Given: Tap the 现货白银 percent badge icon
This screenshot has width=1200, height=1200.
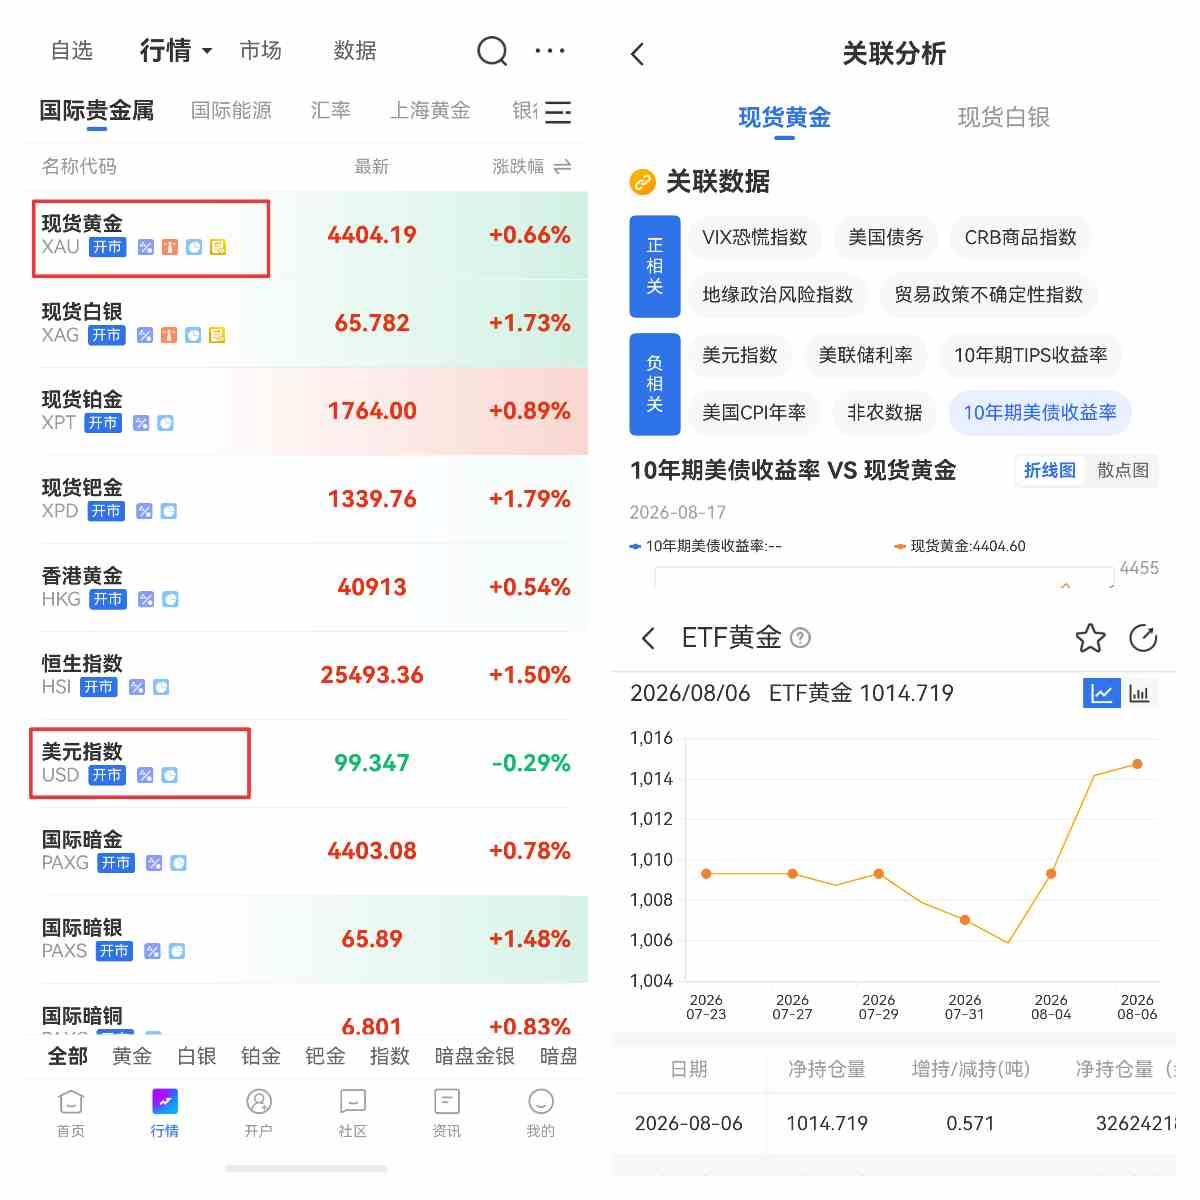Looking at the screenshot, I should pyautogui.click(x=145, y=335).
